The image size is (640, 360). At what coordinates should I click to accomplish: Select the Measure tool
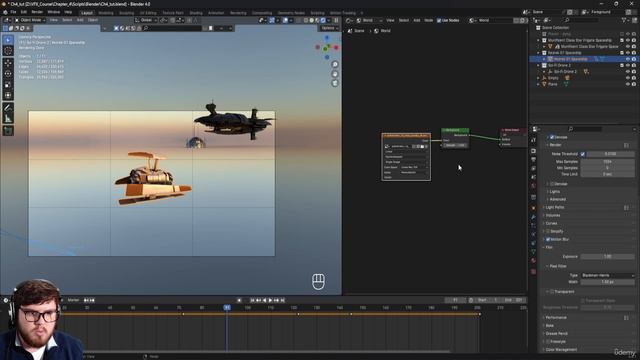(8, 118)
